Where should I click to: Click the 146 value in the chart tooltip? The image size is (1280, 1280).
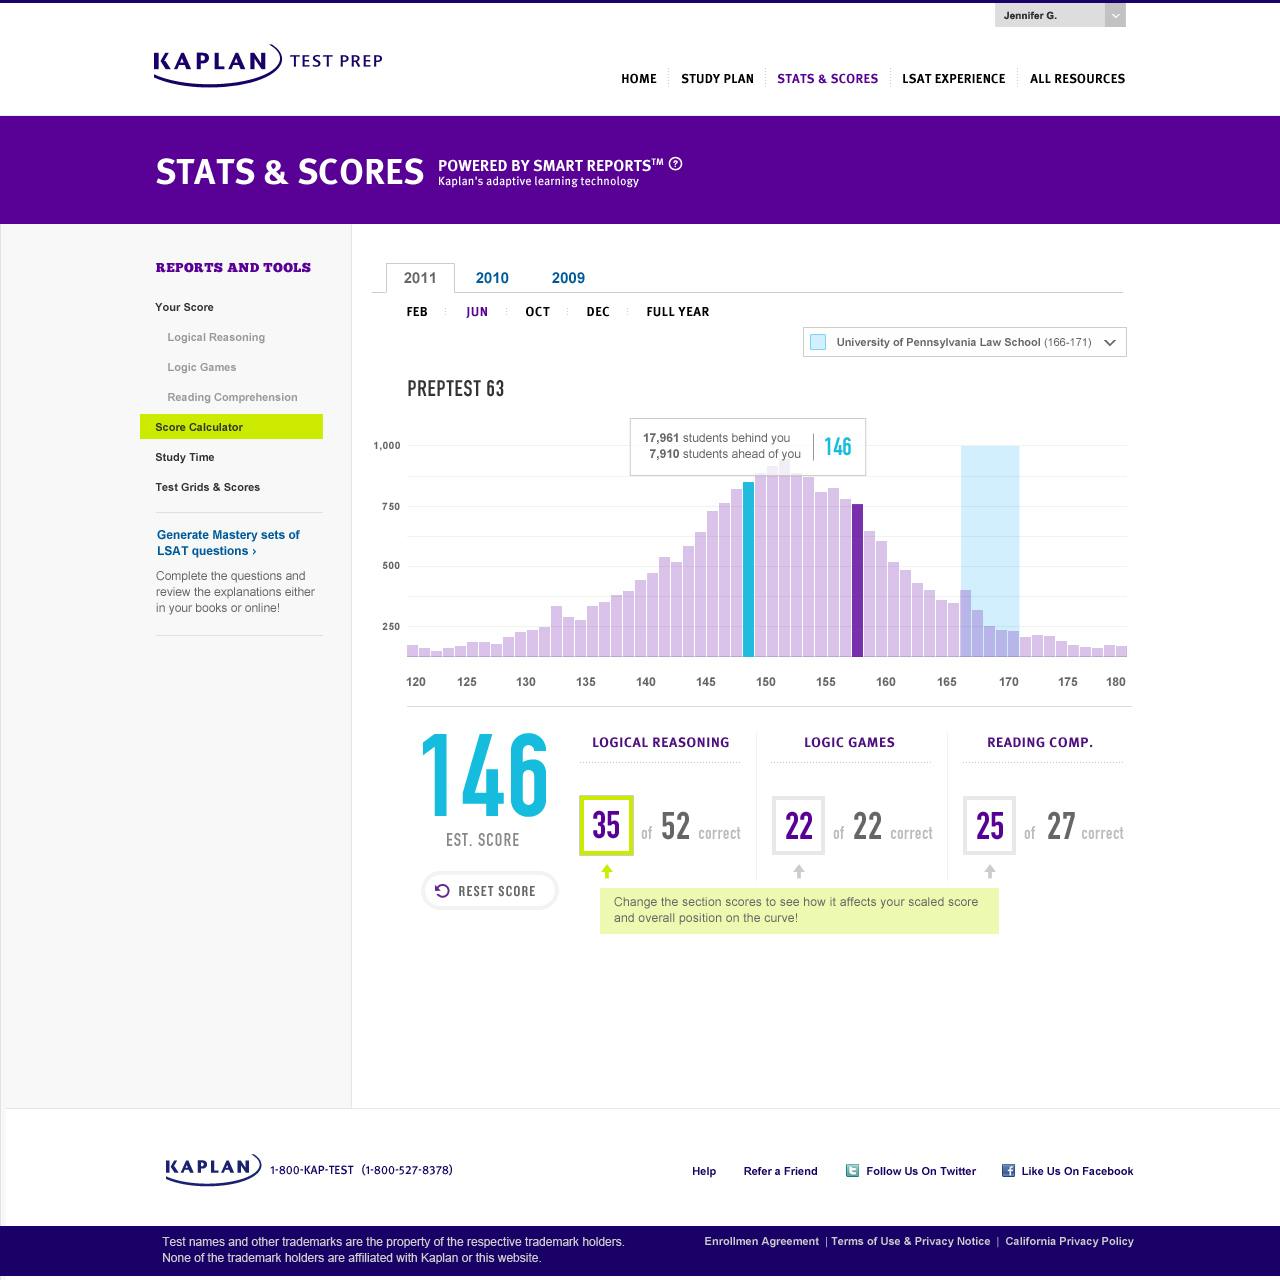838,446
